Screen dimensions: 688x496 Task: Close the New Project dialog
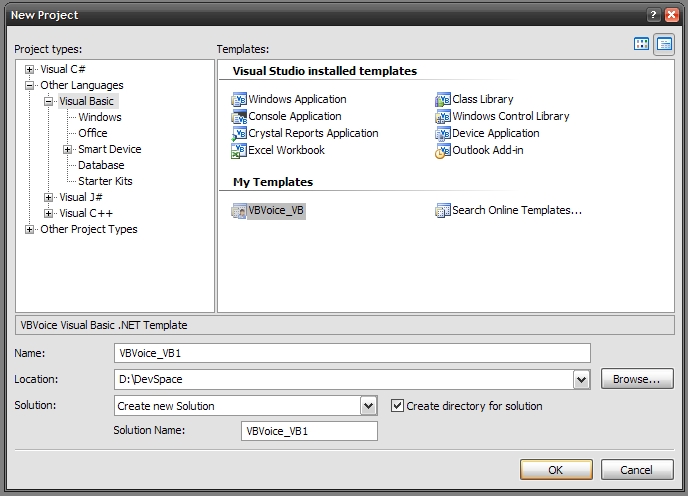coord(672,15)
